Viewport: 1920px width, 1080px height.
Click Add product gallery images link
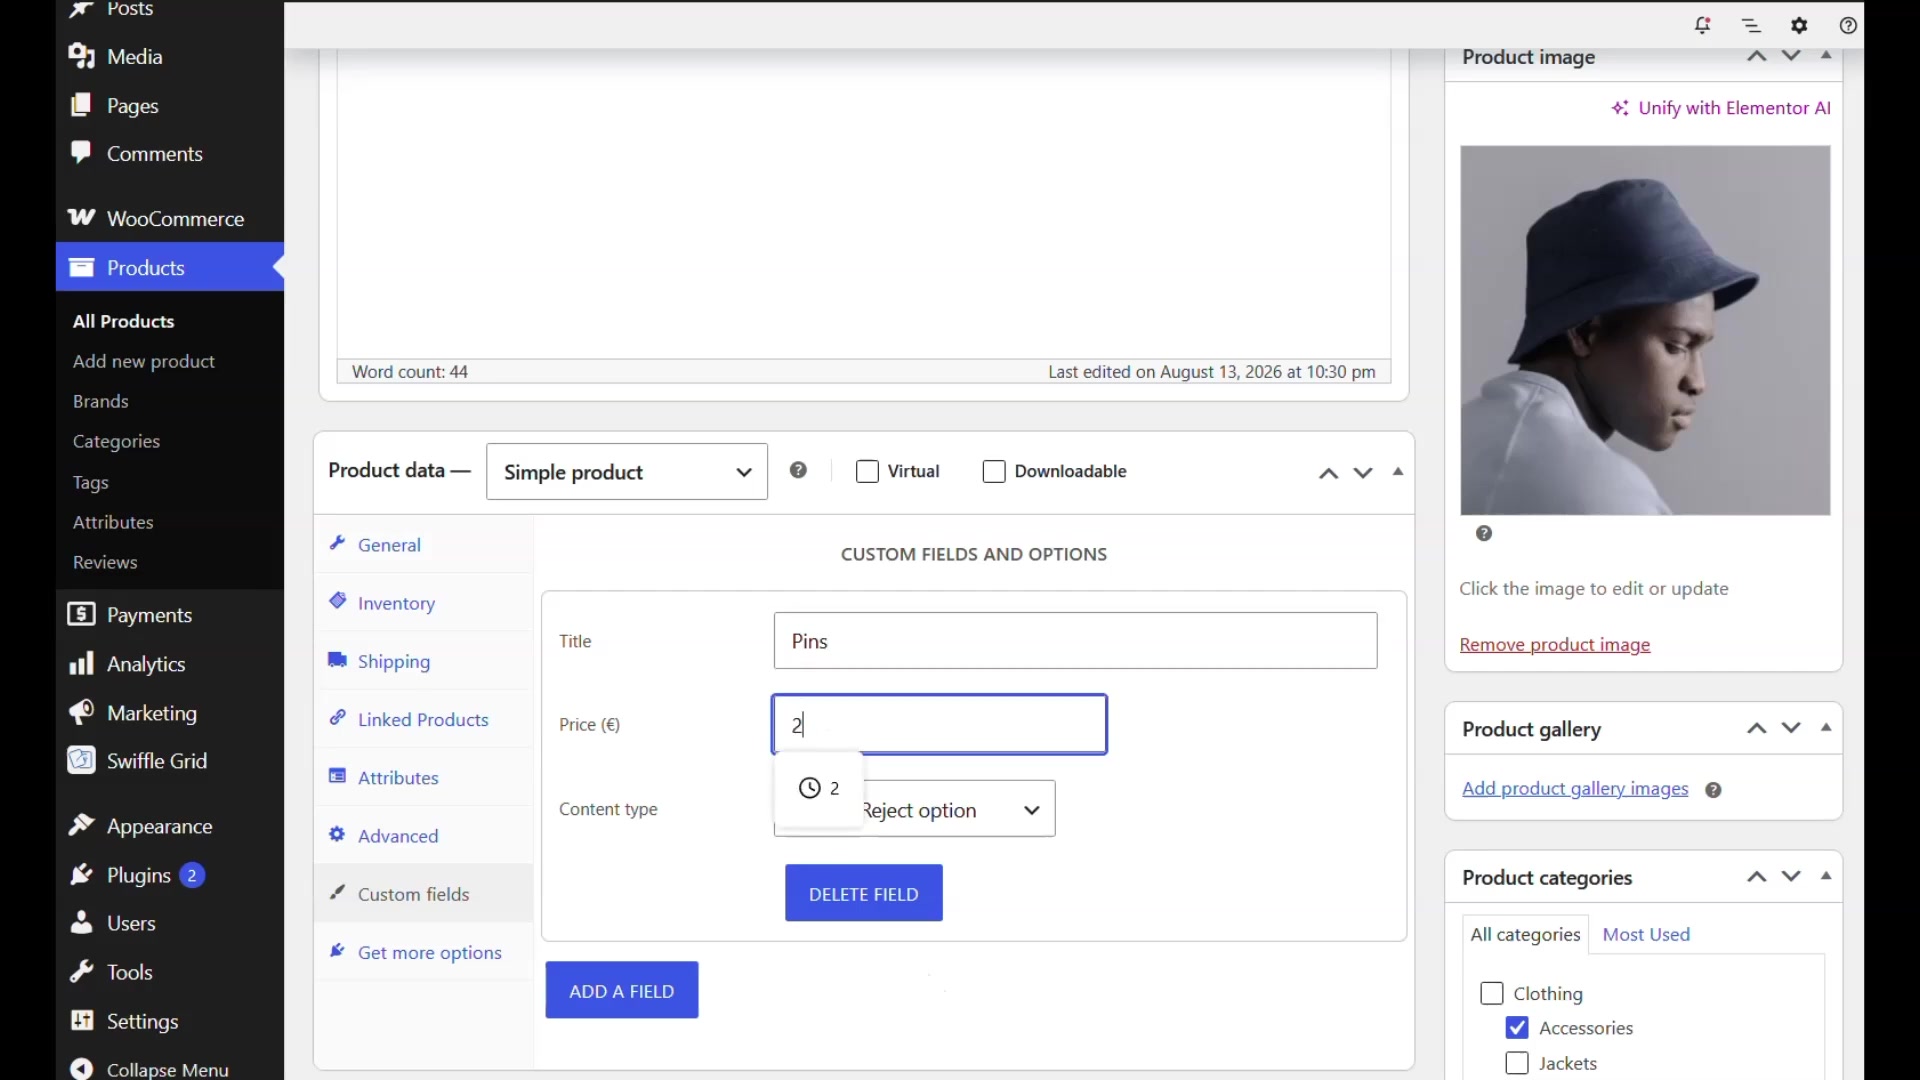pos(1575,789)
